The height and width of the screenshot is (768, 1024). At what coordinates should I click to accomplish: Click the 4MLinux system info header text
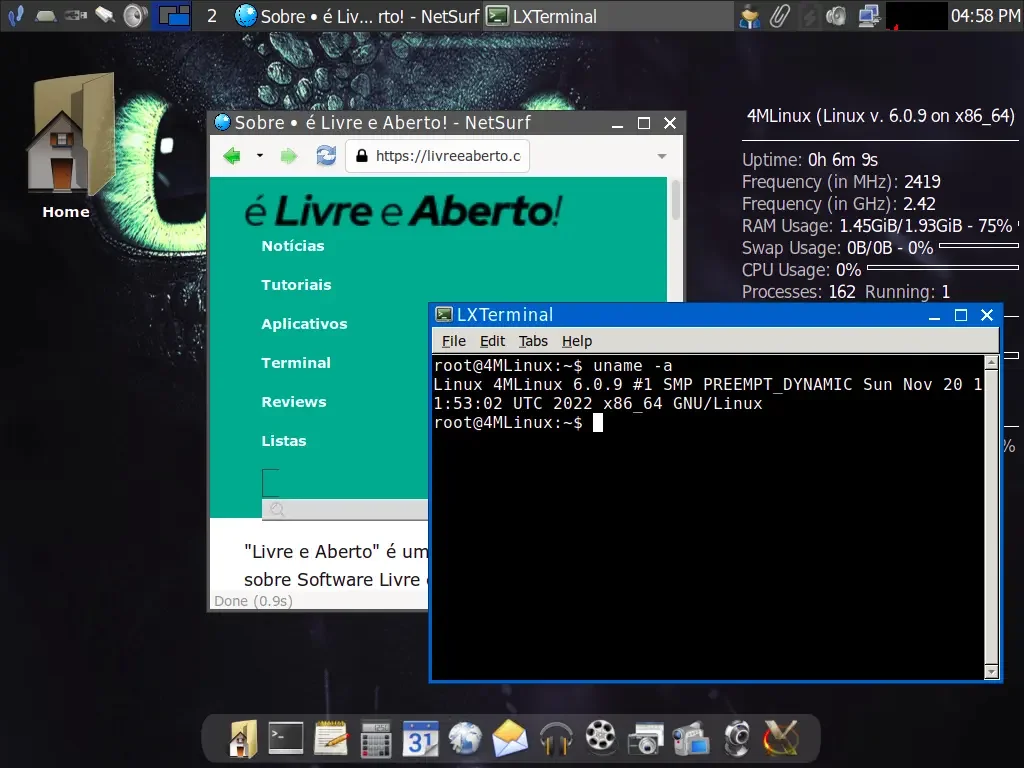click(880, 116)
